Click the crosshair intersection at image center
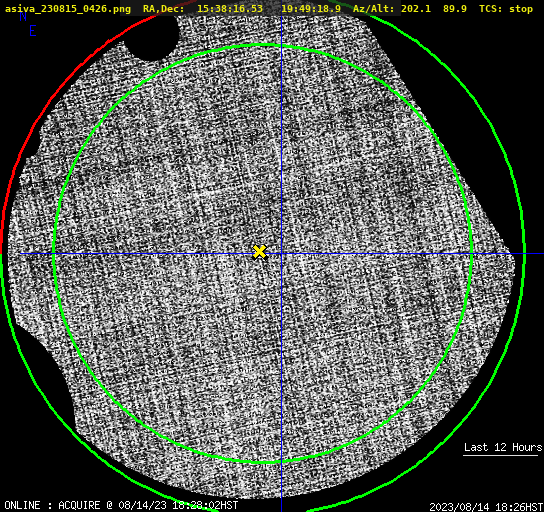 pos(281,254)
